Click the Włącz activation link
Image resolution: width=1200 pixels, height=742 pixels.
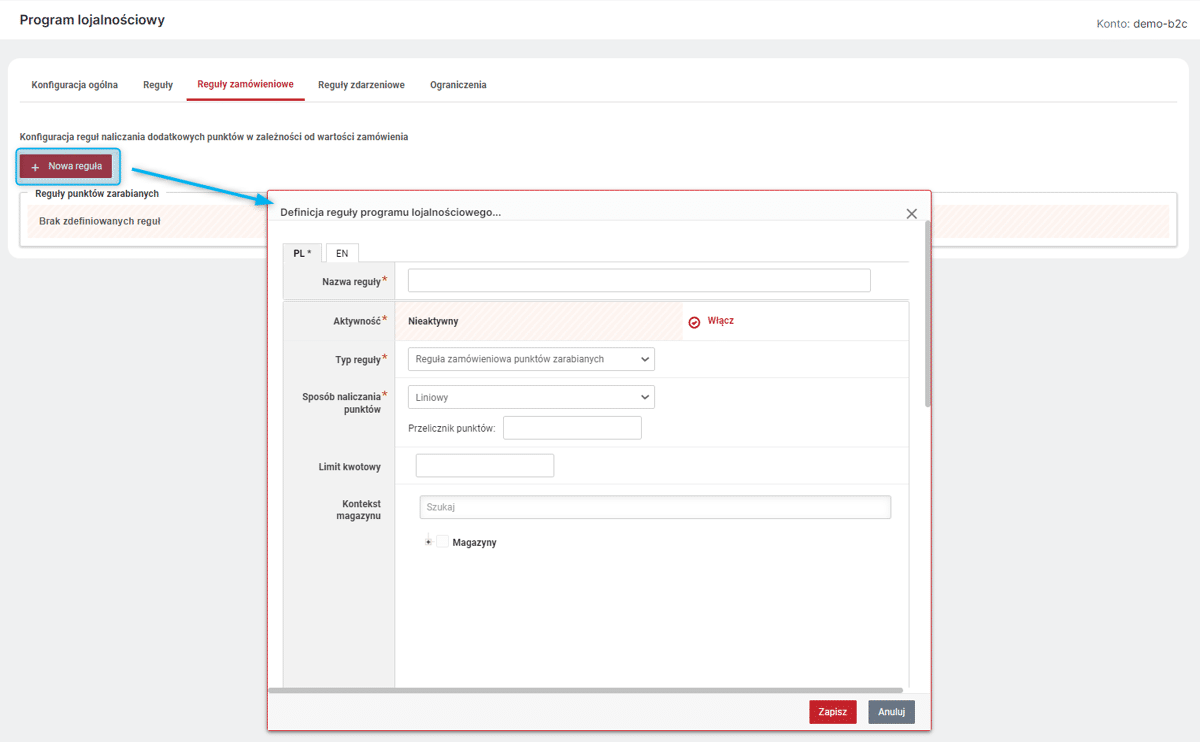coord(721,321)
